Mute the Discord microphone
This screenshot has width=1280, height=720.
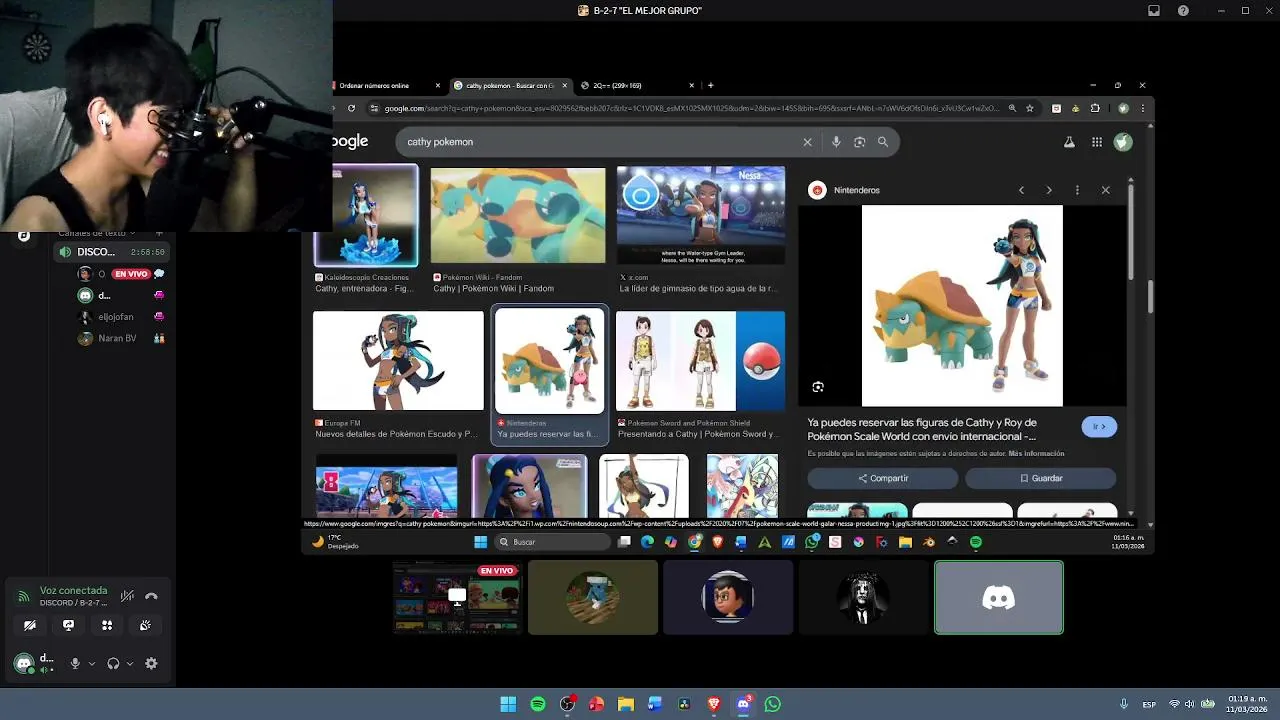[x=75, y=663]
